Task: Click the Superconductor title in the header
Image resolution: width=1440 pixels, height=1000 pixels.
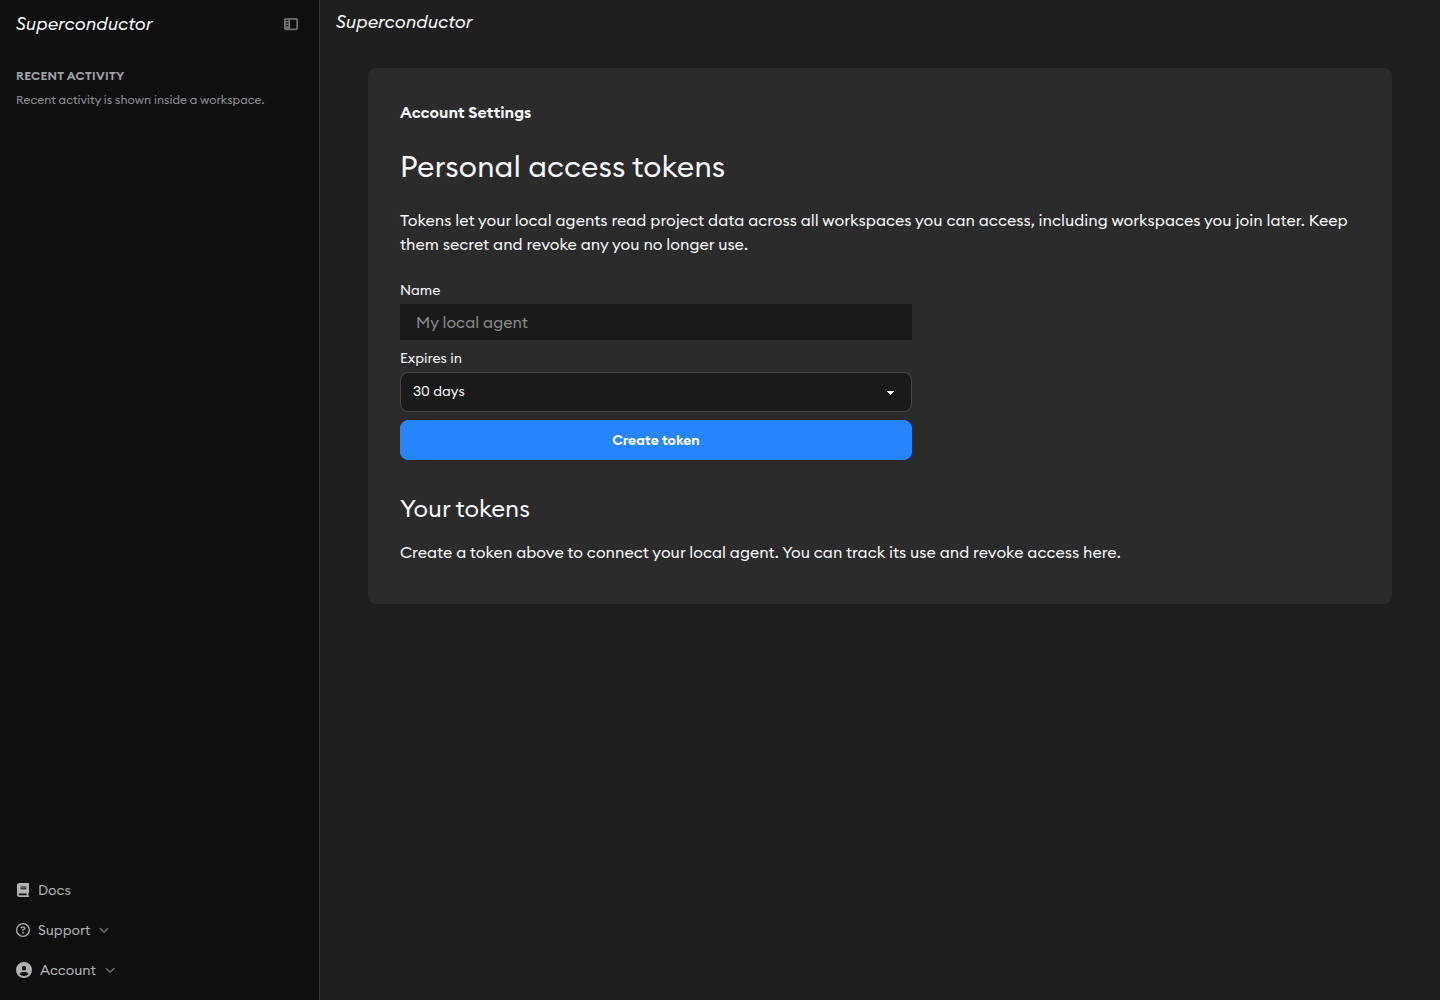Action: [404, 22]
